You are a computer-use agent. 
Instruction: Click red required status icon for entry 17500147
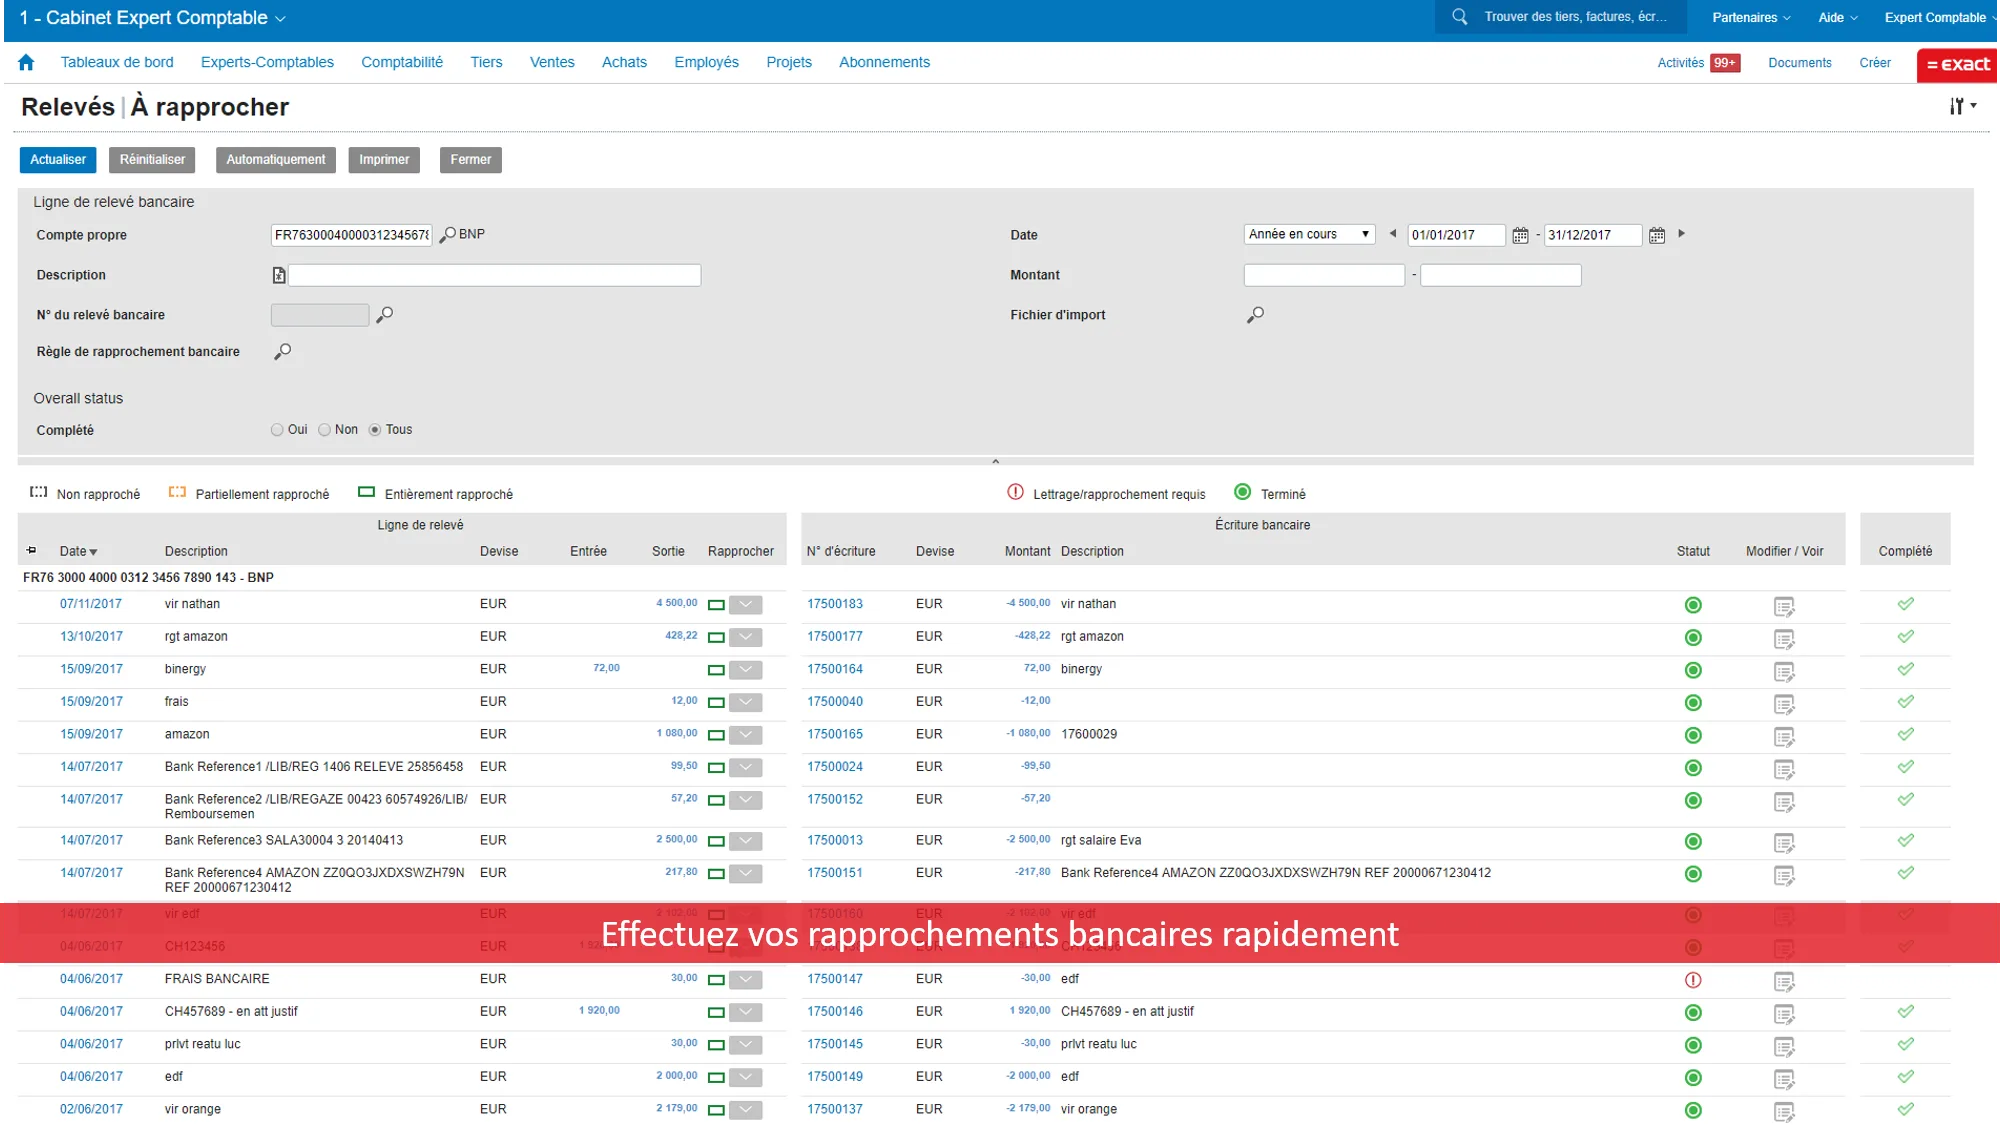[x=1693, y=980]
